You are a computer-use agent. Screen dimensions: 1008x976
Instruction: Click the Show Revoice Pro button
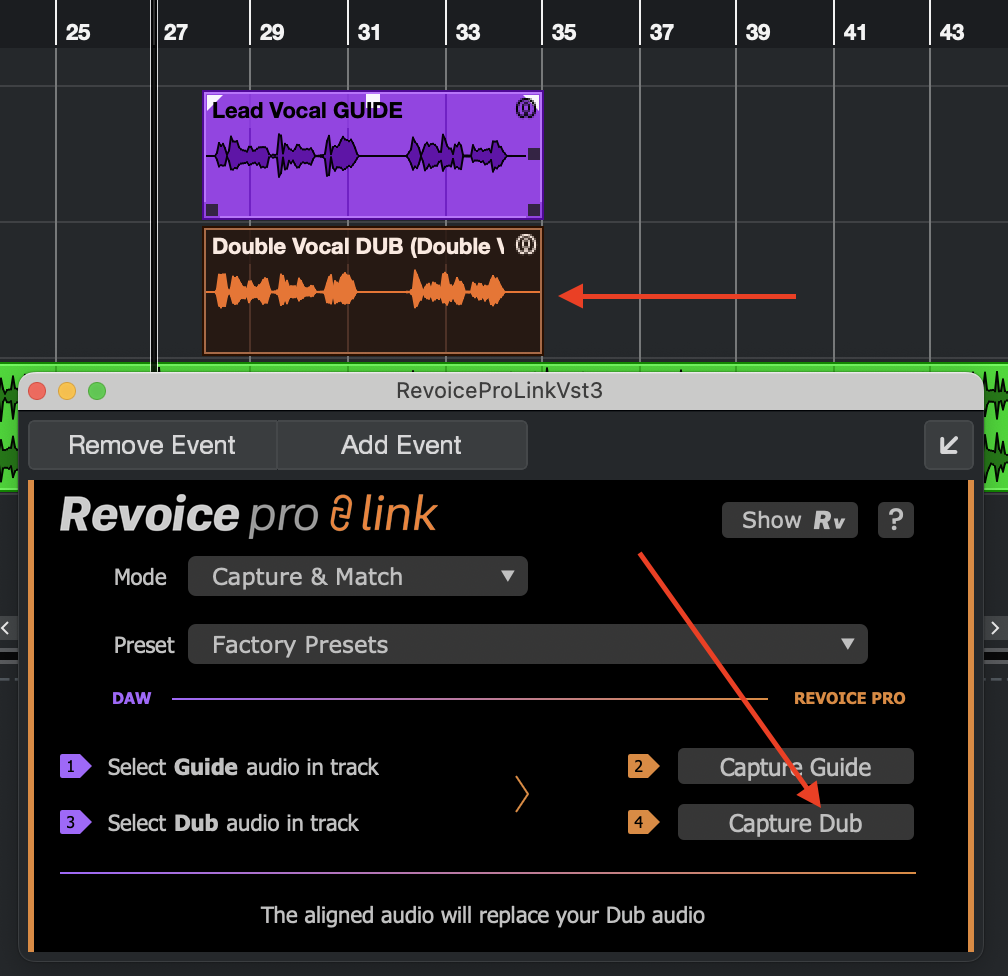click(789, 520)
